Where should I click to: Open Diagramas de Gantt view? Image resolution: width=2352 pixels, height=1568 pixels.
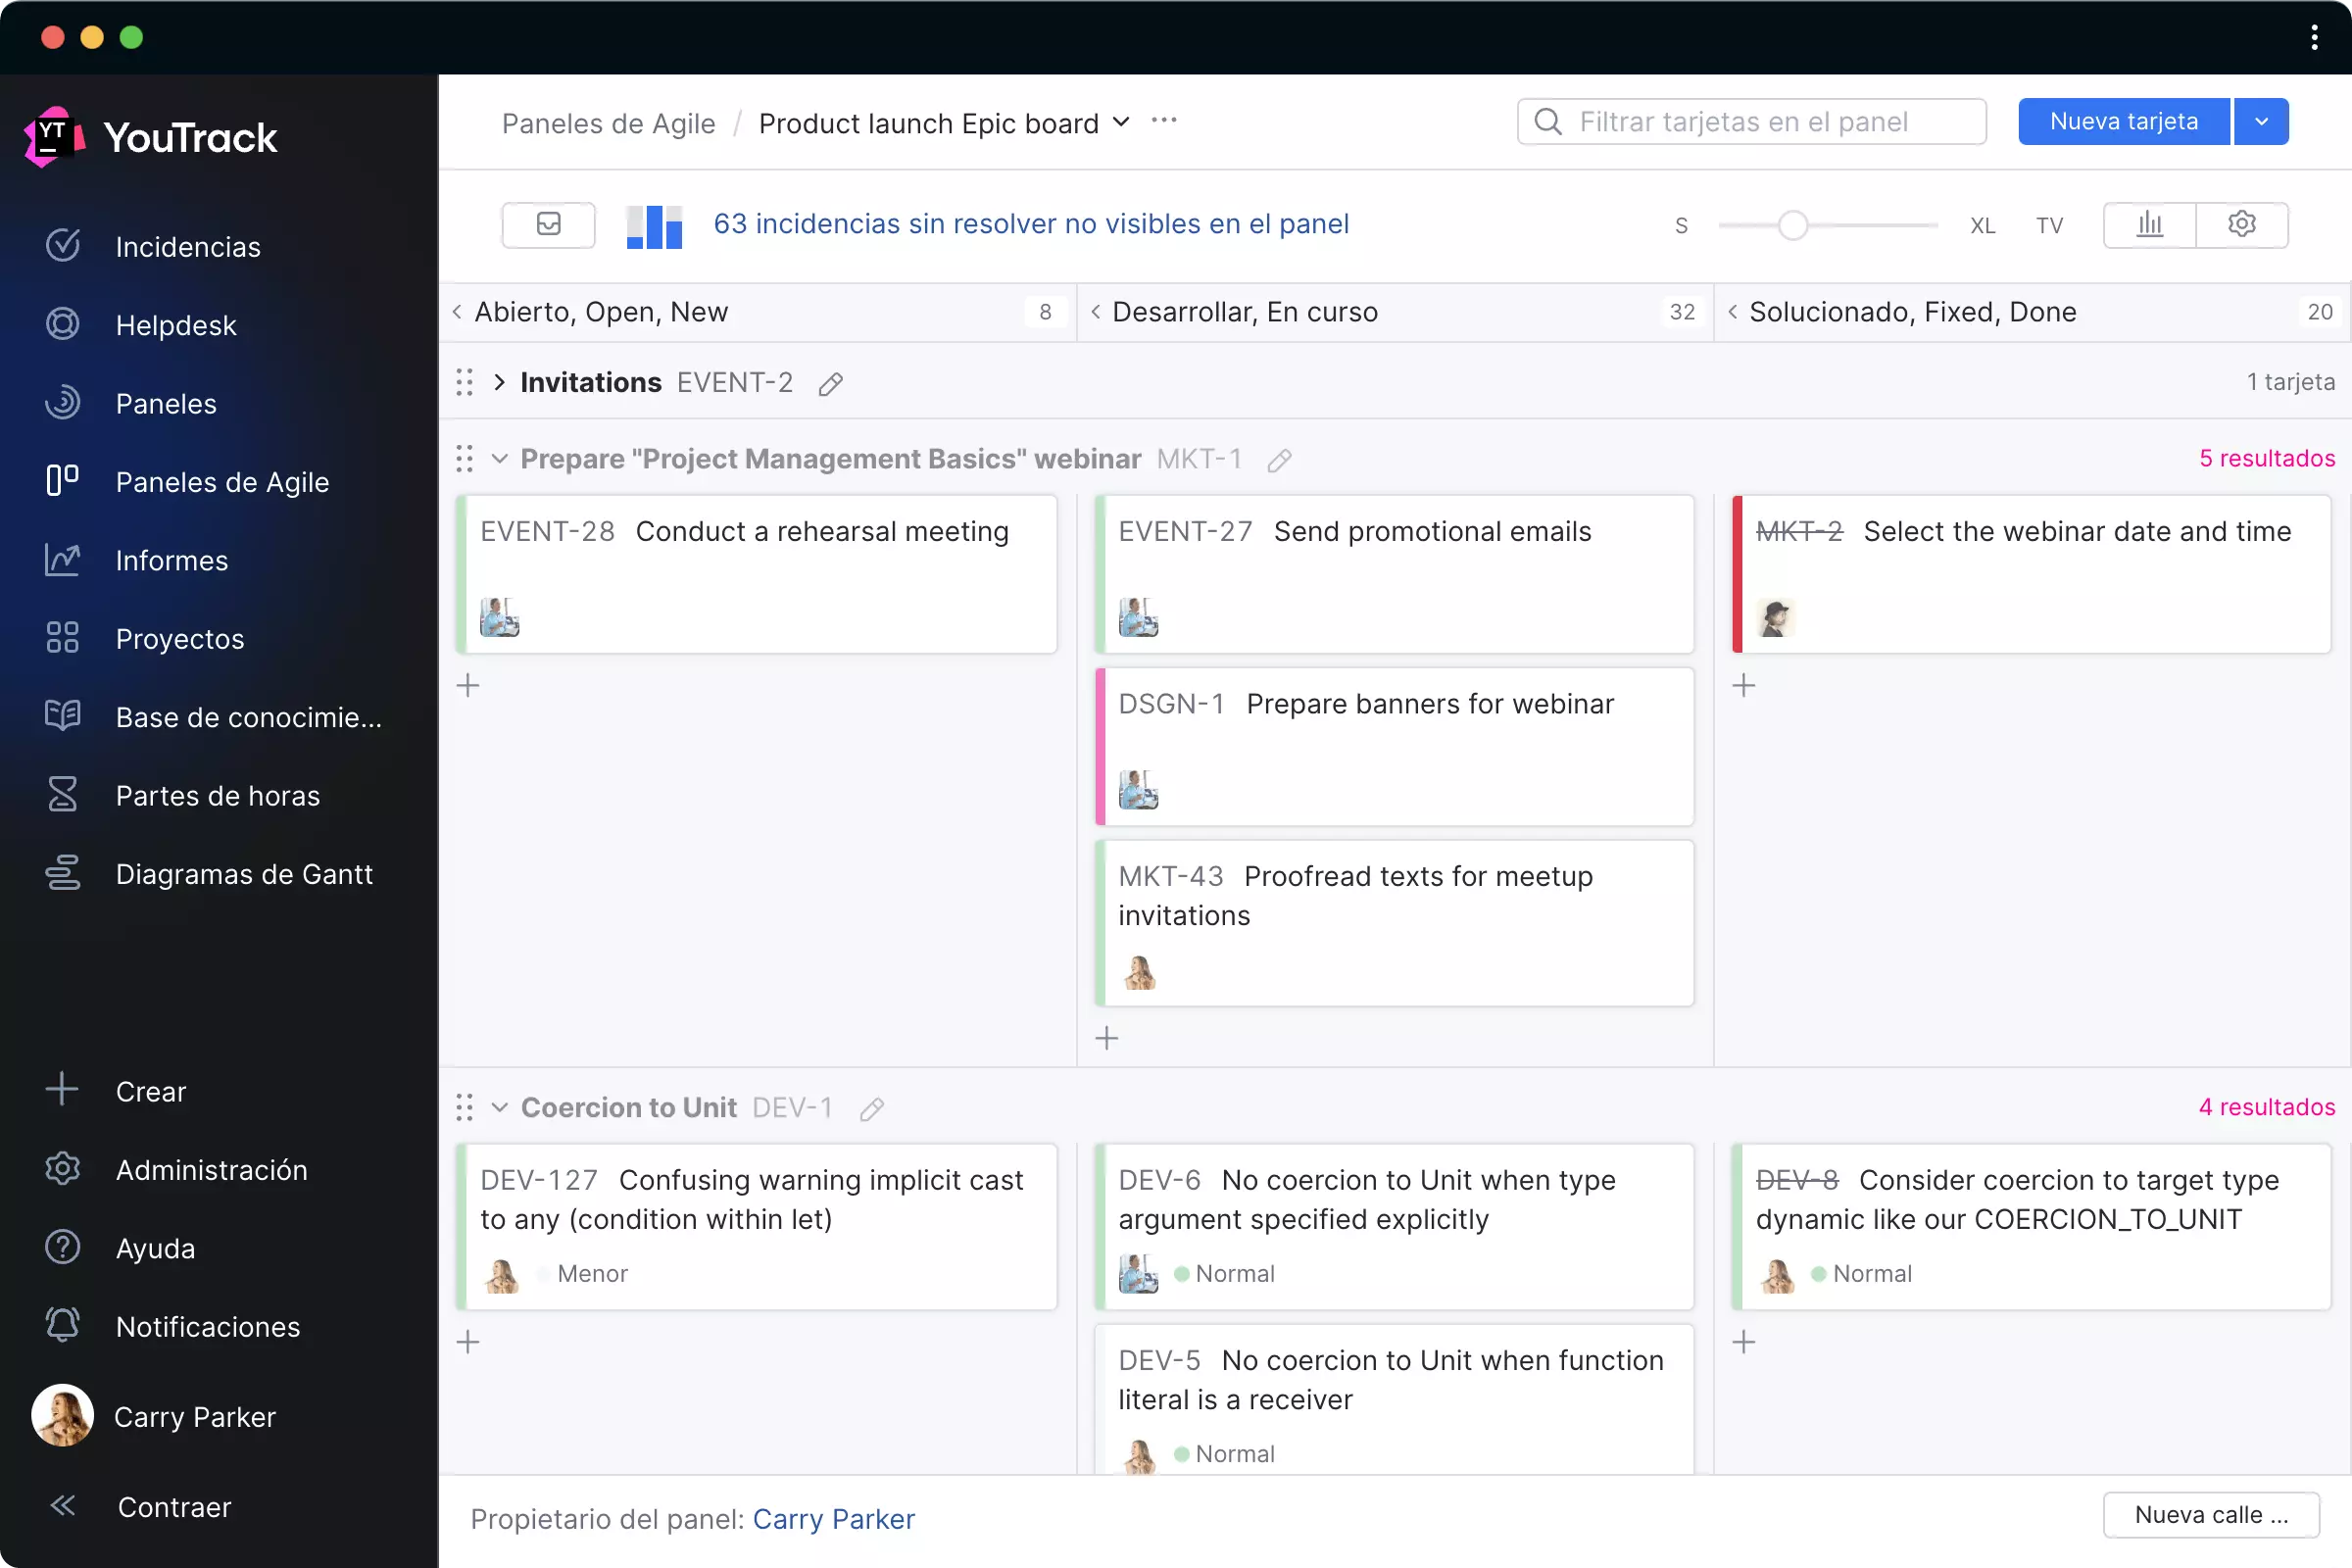point(245,873)
